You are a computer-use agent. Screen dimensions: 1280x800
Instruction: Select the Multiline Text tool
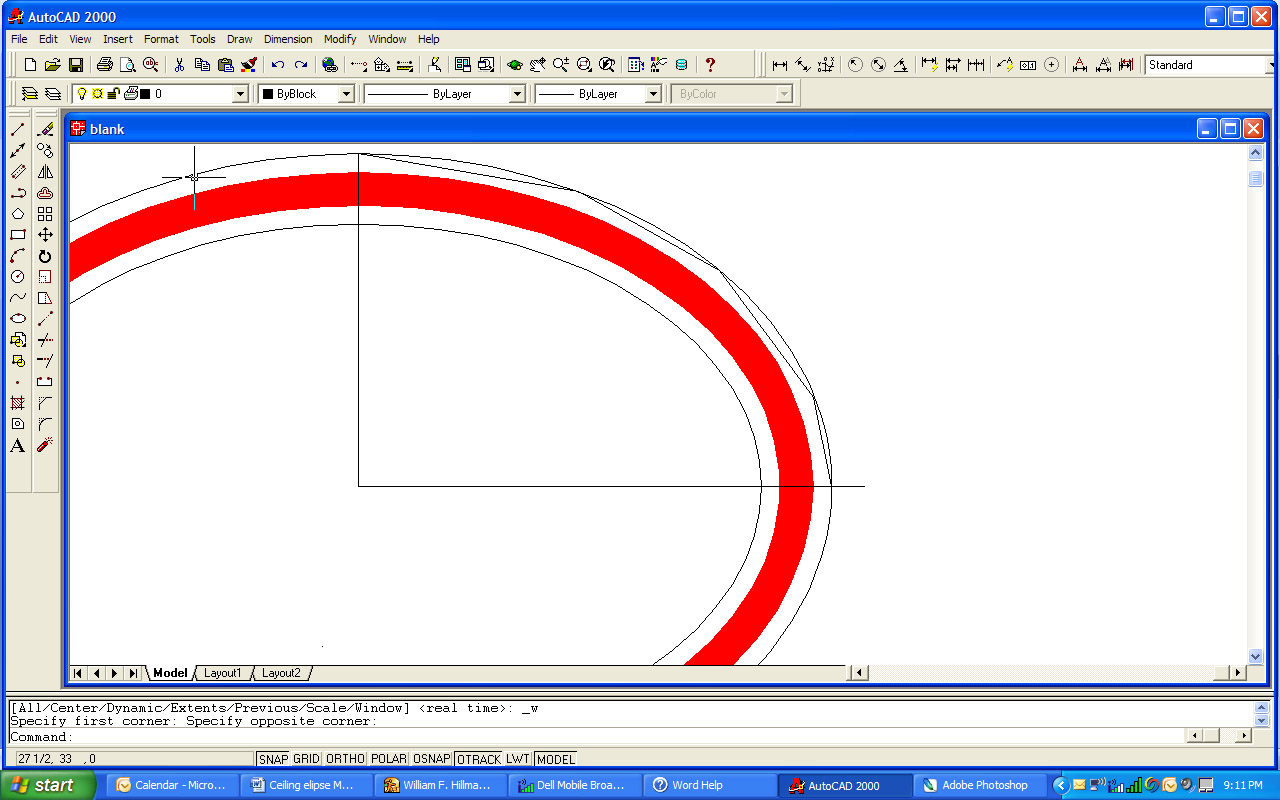click(x=17, y=445)
